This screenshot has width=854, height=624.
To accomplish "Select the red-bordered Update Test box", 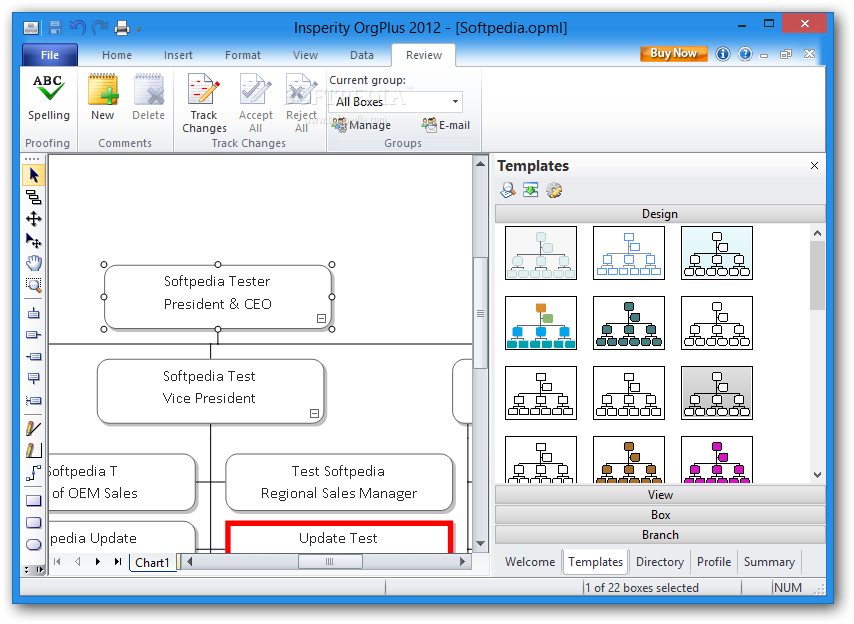I will 339,537.
